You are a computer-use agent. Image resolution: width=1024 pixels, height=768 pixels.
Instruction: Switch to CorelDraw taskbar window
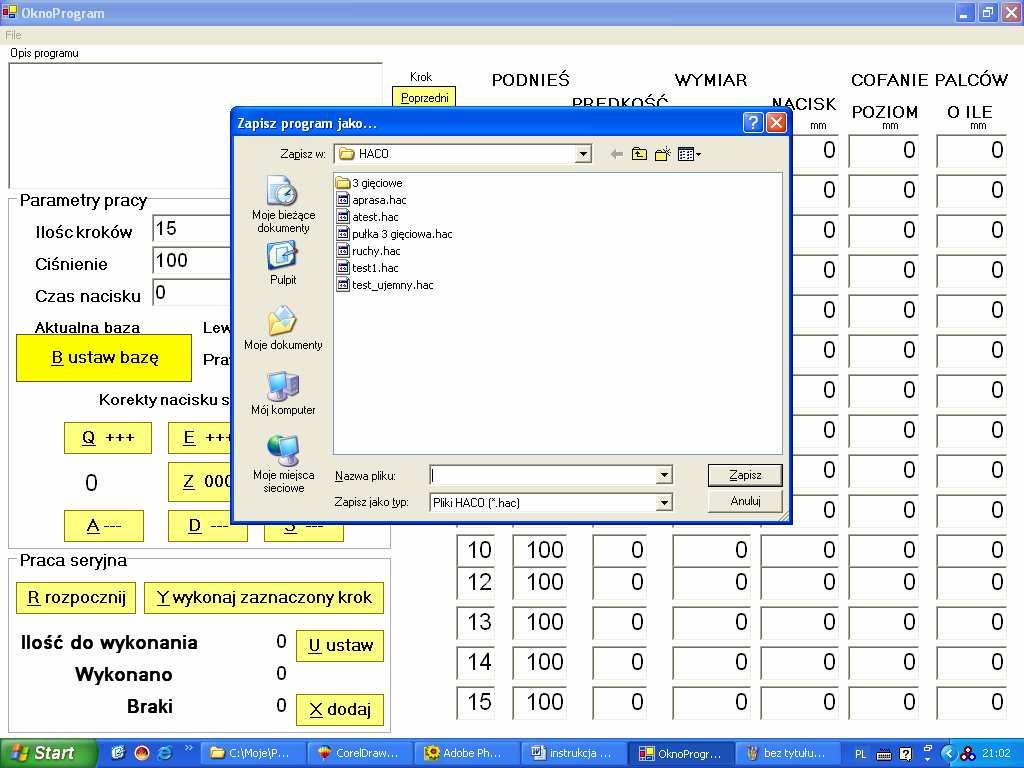pos(358,753)
